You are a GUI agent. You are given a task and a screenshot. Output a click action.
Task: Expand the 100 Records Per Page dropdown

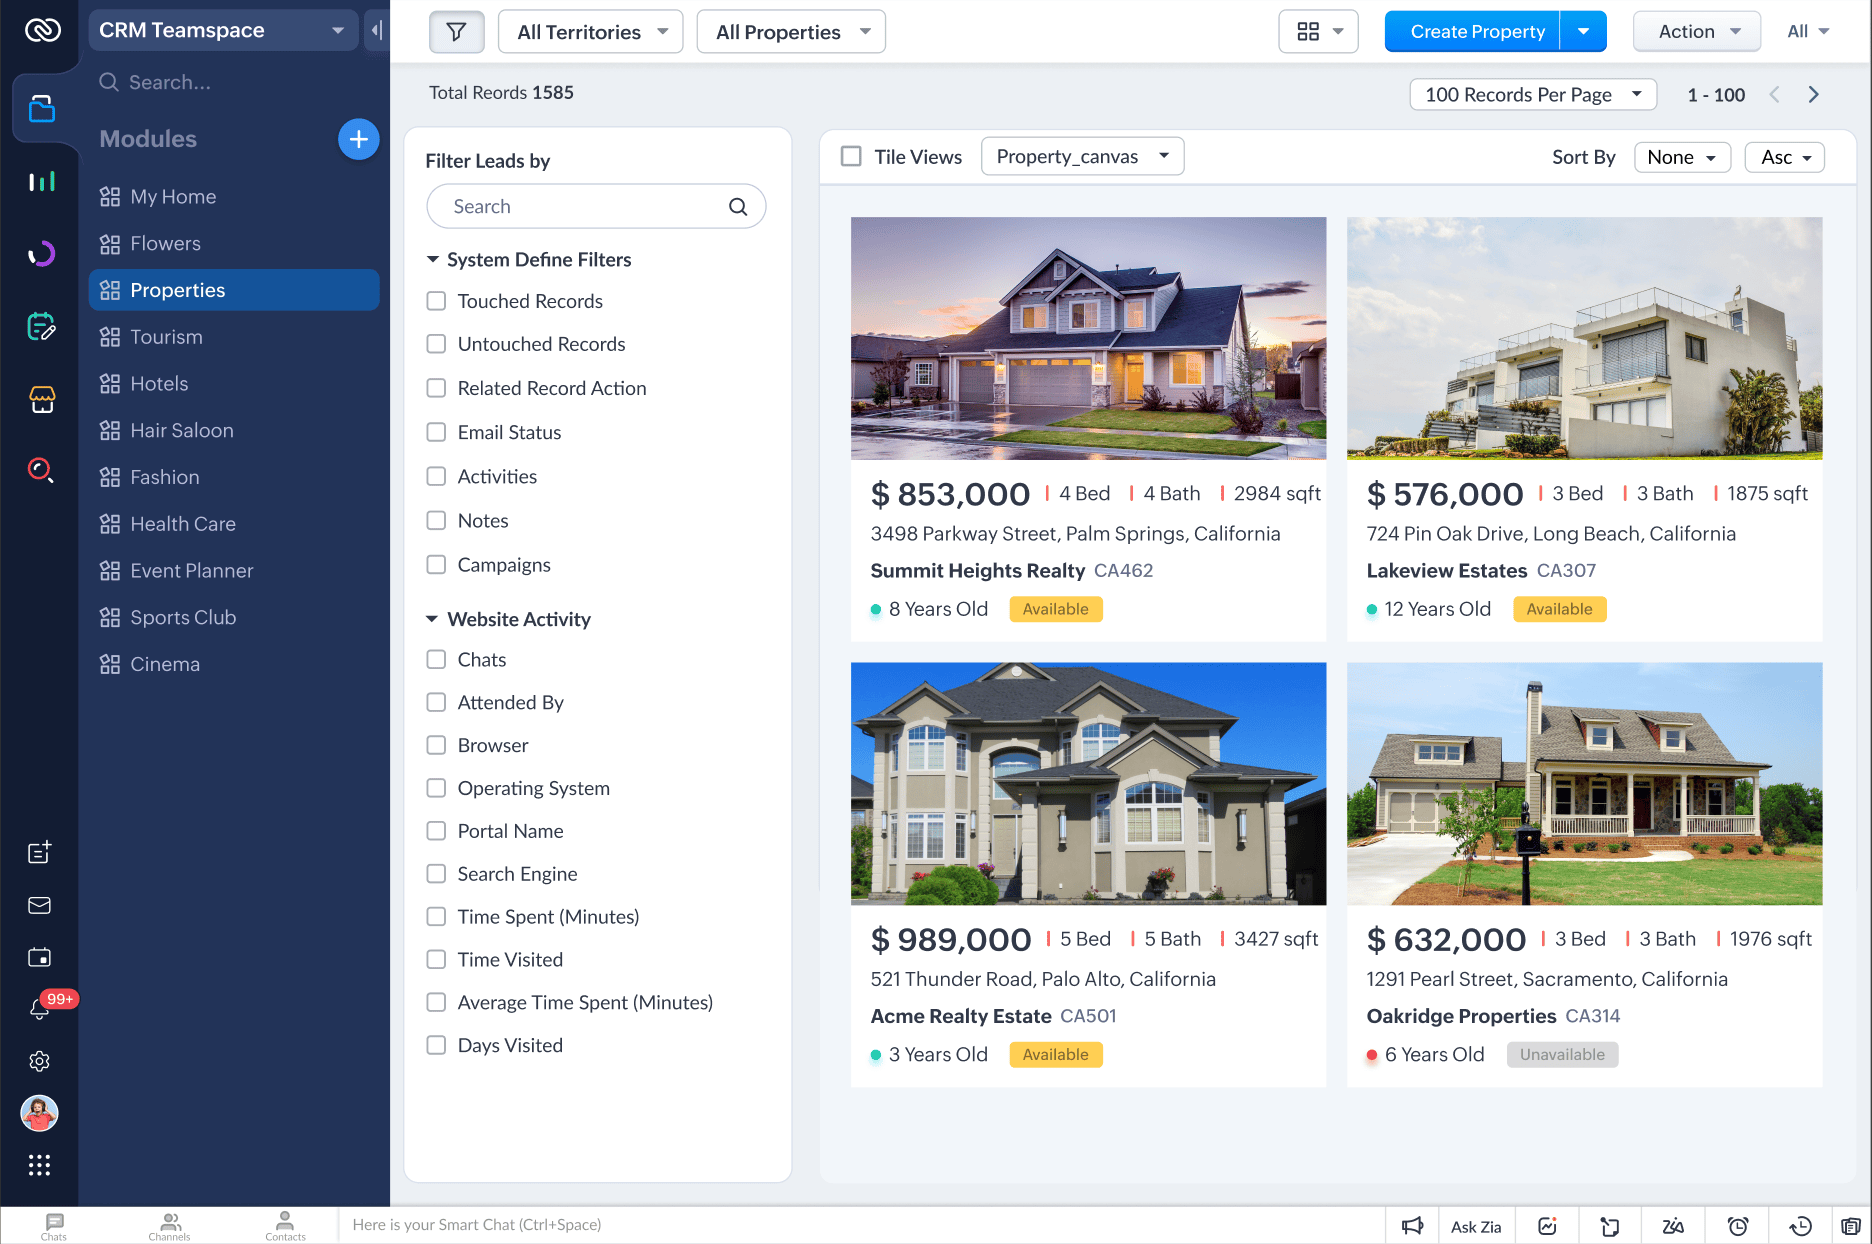1532,95
